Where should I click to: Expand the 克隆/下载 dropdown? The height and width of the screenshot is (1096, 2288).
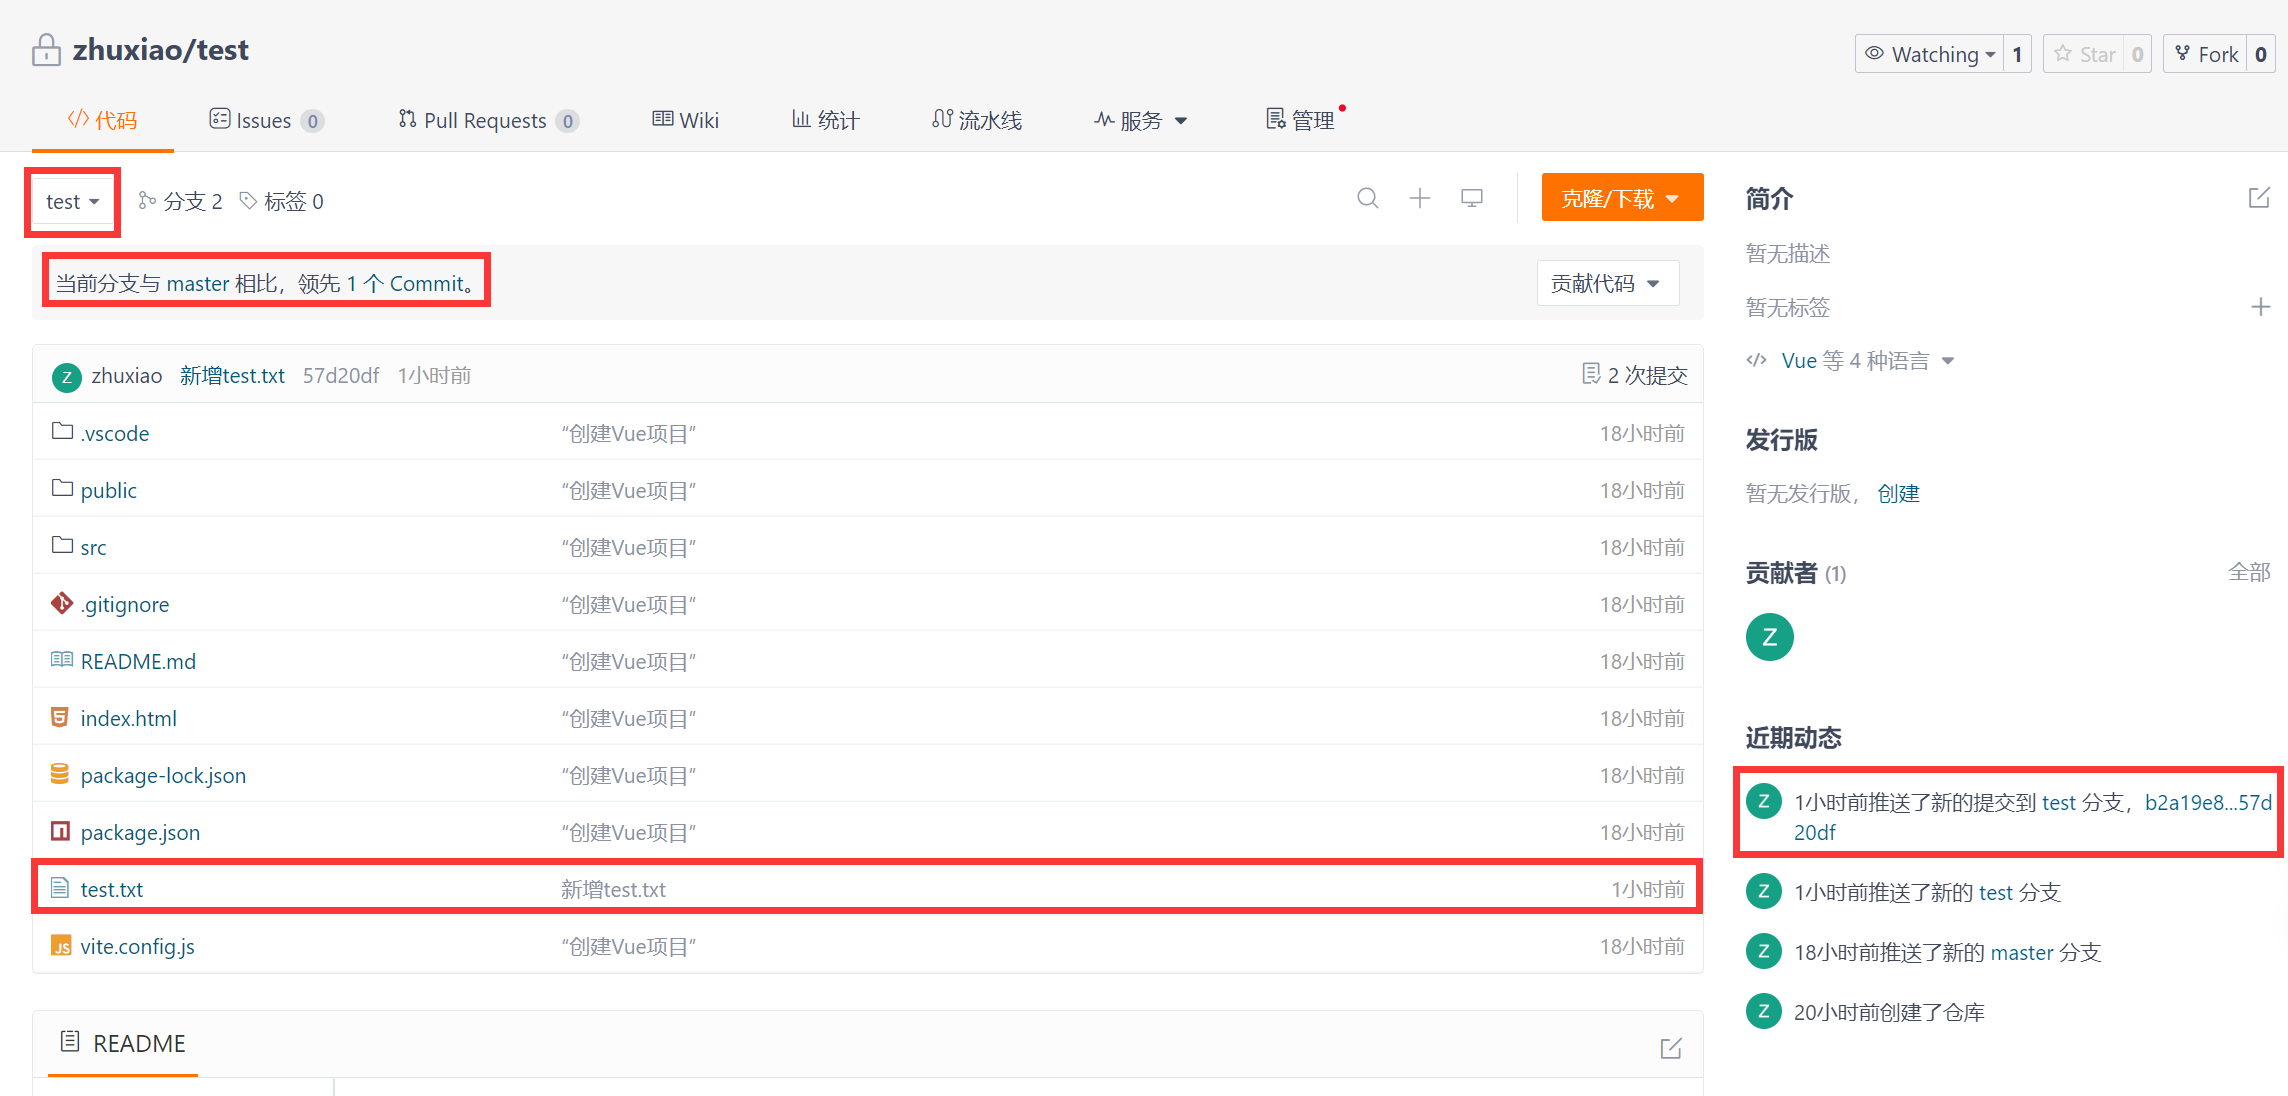(x=1621, y=198)
